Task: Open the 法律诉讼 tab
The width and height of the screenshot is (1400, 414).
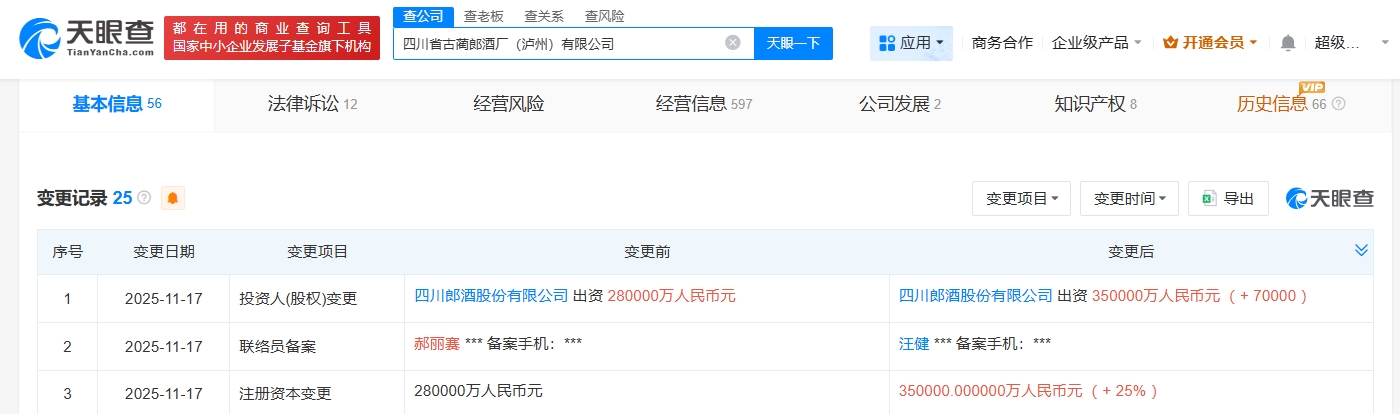Action: (x=313, y=104)
